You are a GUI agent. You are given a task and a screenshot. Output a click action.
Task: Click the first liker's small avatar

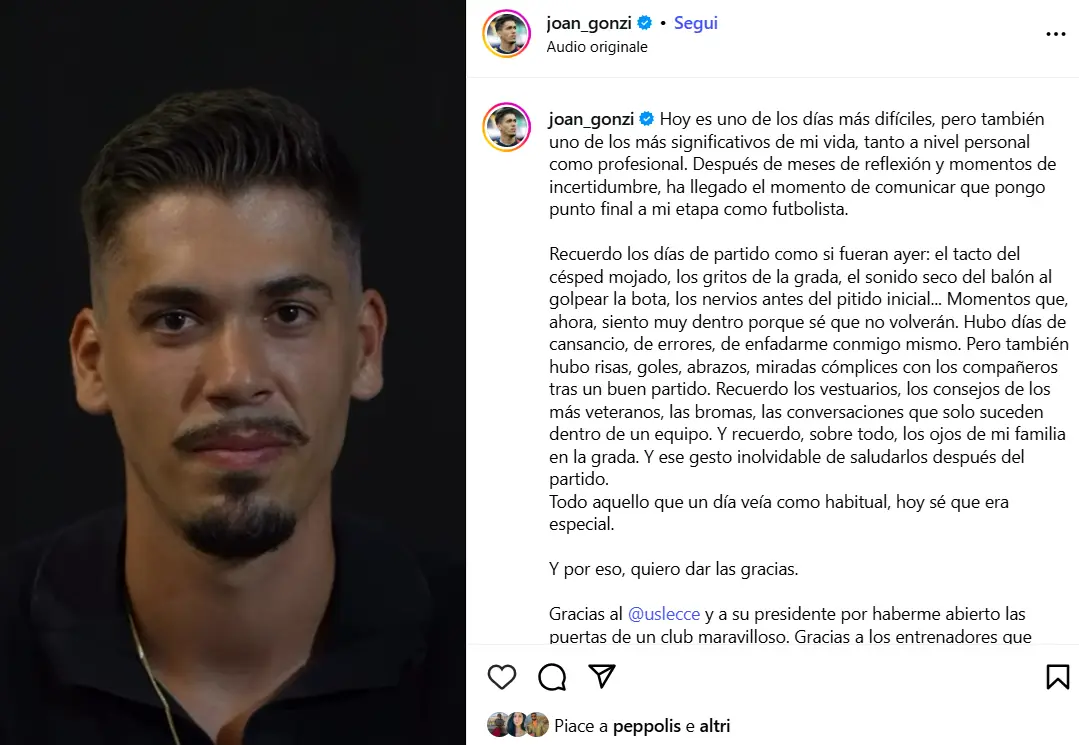click(x=498, y=724)
